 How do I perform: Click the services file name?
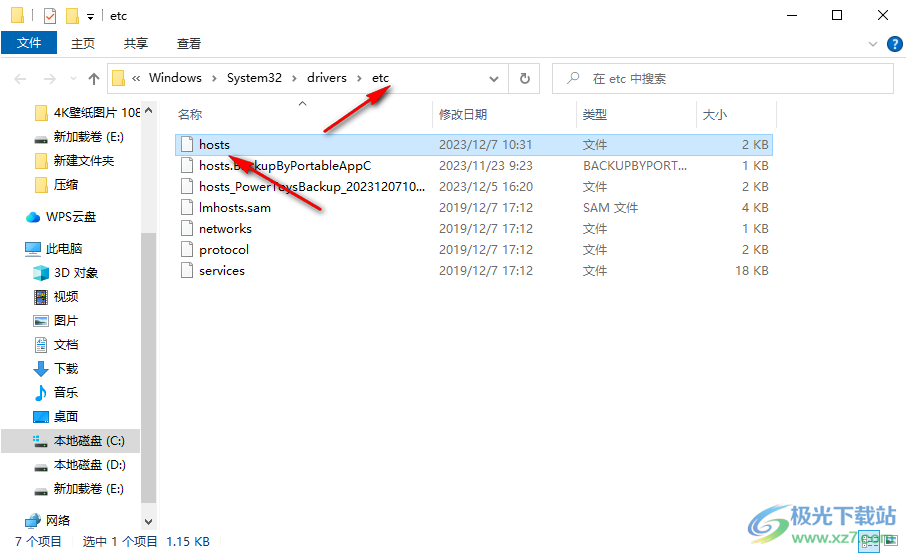[x=222, y=271]
